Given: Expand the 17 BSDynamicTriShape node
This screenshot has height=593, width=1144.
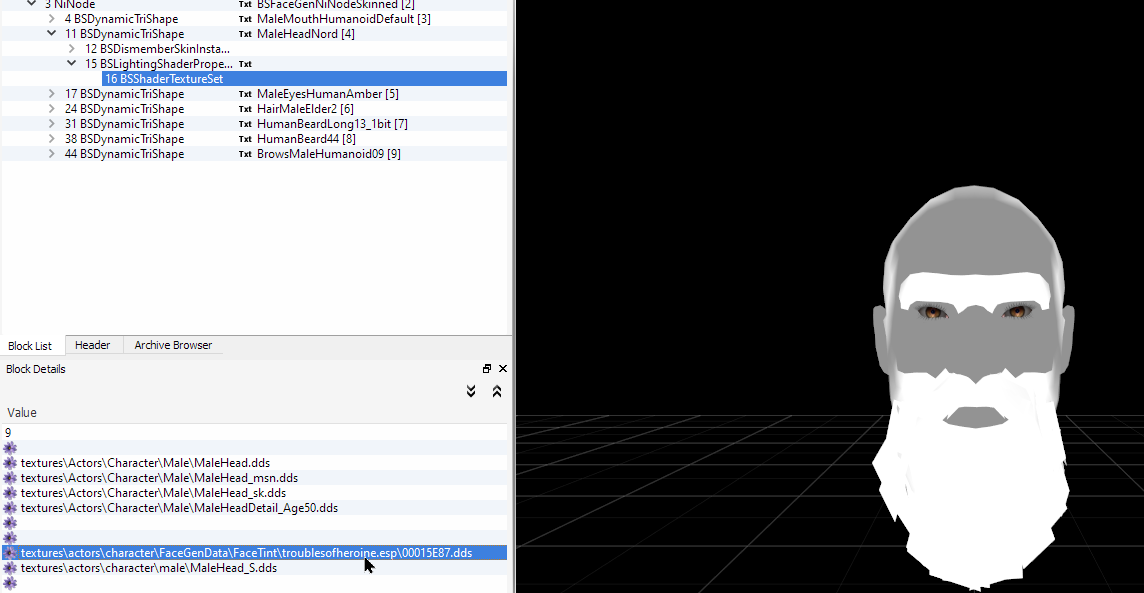Looking at the screenshot, I should pos(52,93).
